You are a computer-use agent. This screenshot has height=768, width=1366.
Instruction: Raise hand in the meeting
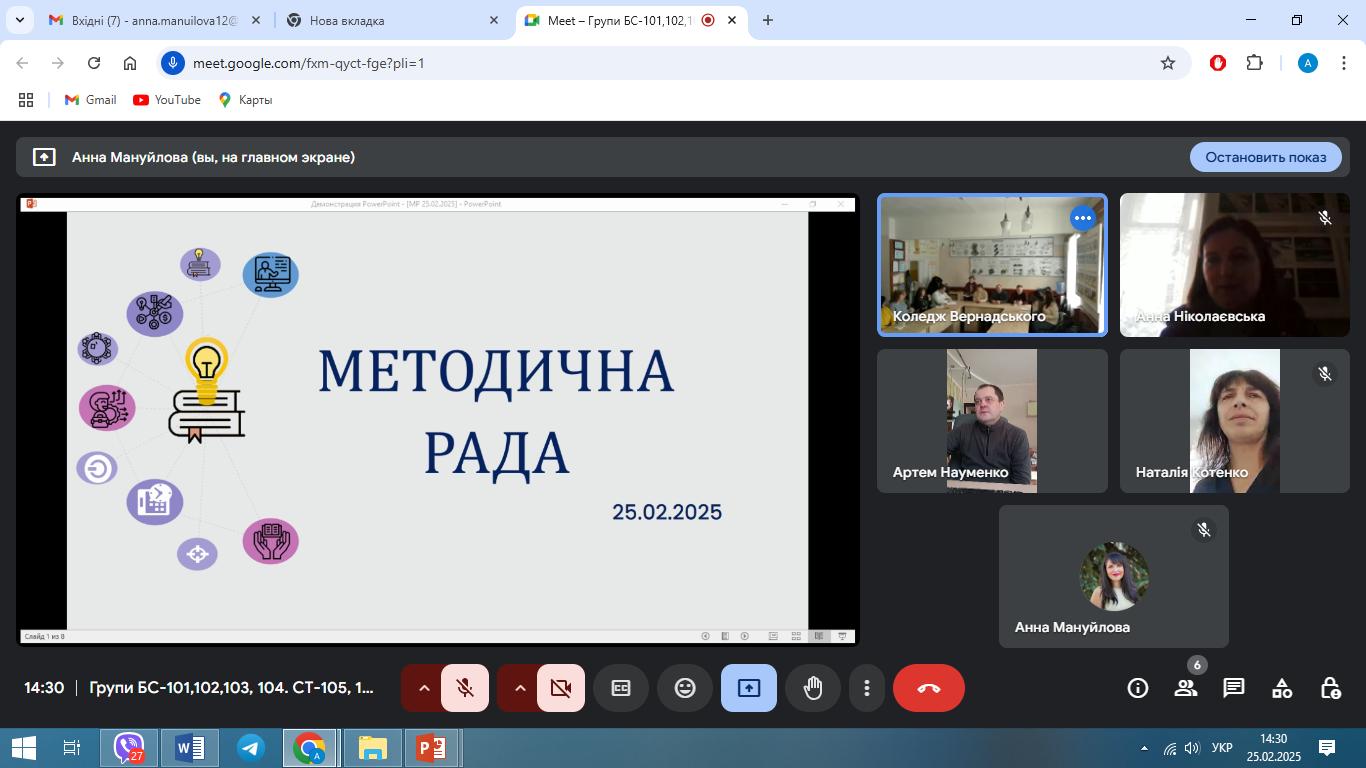click(813, 688)
